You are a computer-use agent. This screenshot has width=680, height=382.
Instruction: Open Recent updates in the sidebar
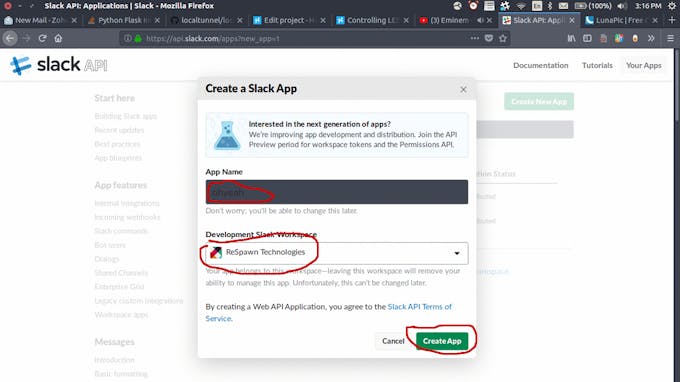click(x=119, y=130)
